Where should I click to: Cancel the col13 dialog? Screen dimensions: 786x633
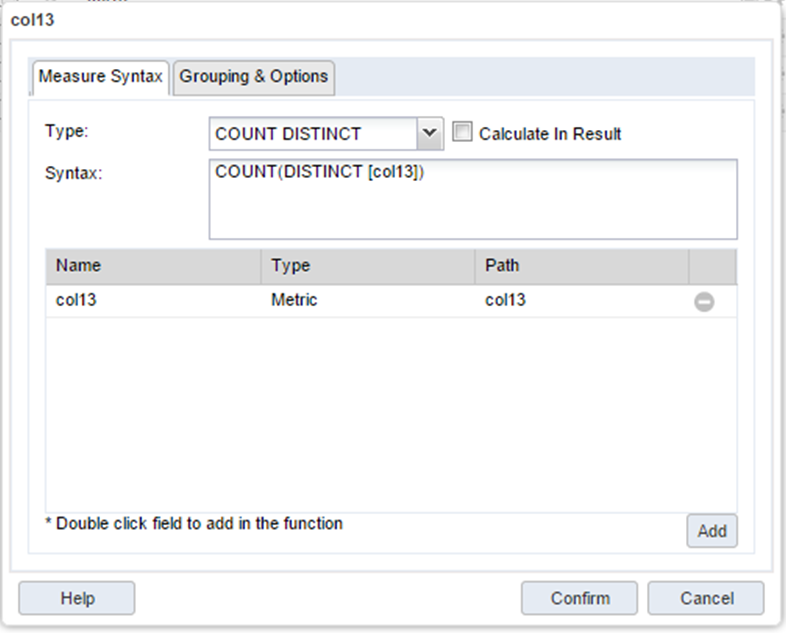click(x=705, y=598)
